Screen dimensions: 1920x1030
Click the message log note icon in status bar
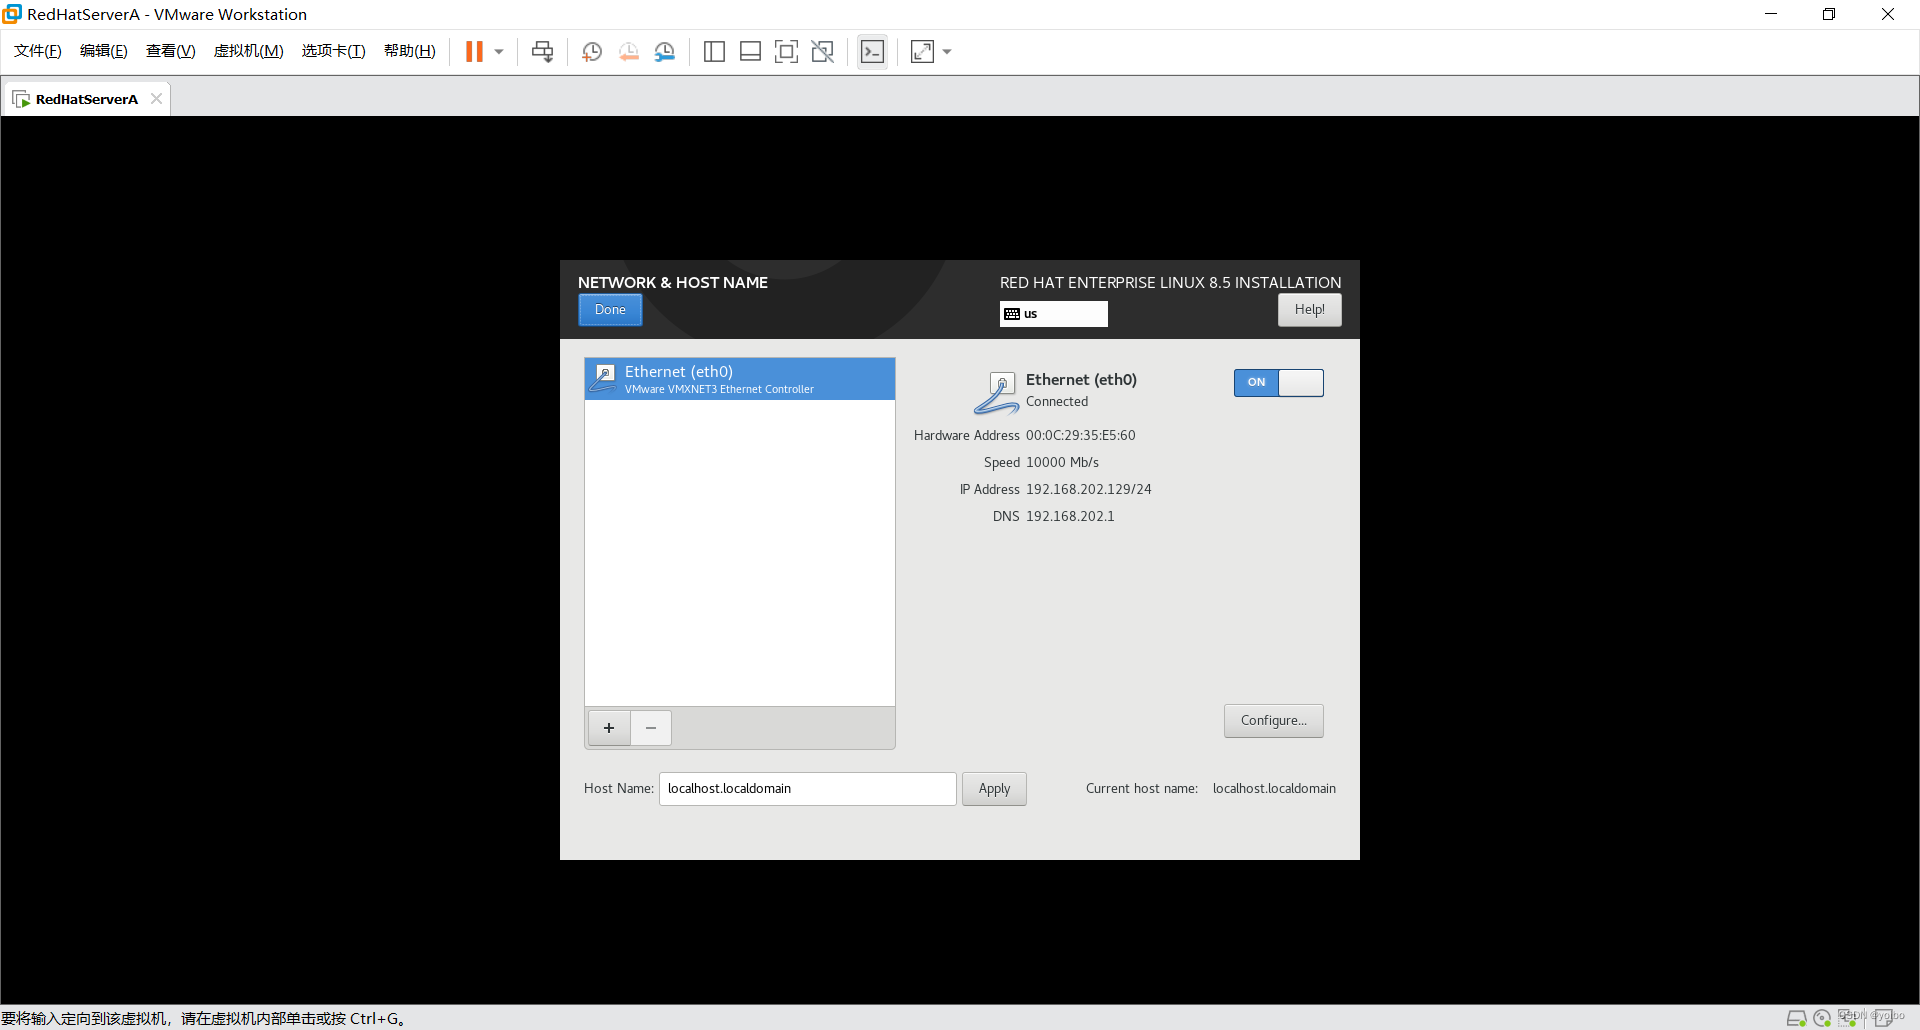click(x=1884, y=1018)
